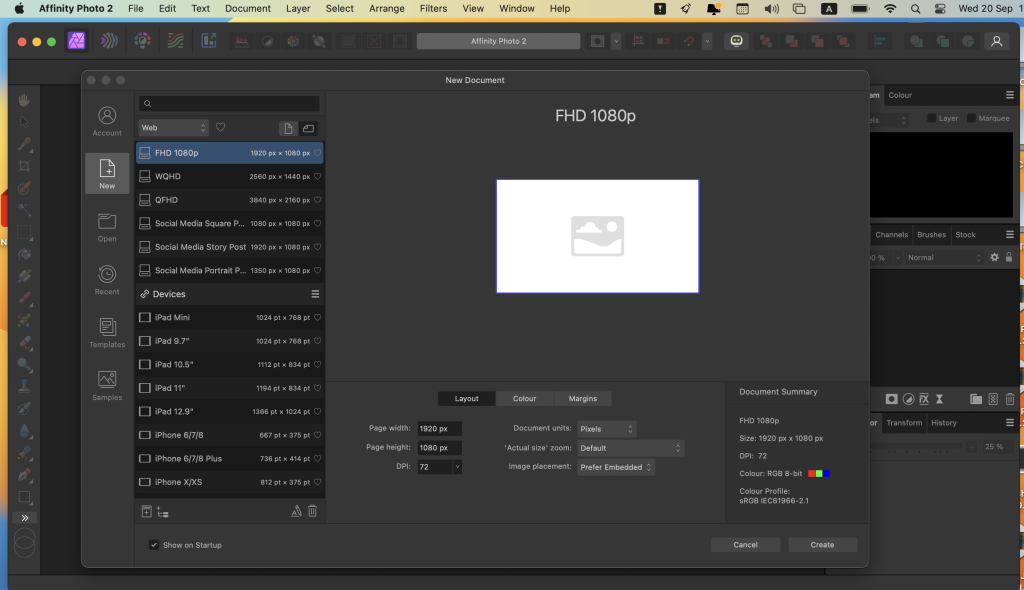Viewport: 1024px width, 590px height.
Task: Open the Normal blend mode dropdown
Action: click(944, 257)
